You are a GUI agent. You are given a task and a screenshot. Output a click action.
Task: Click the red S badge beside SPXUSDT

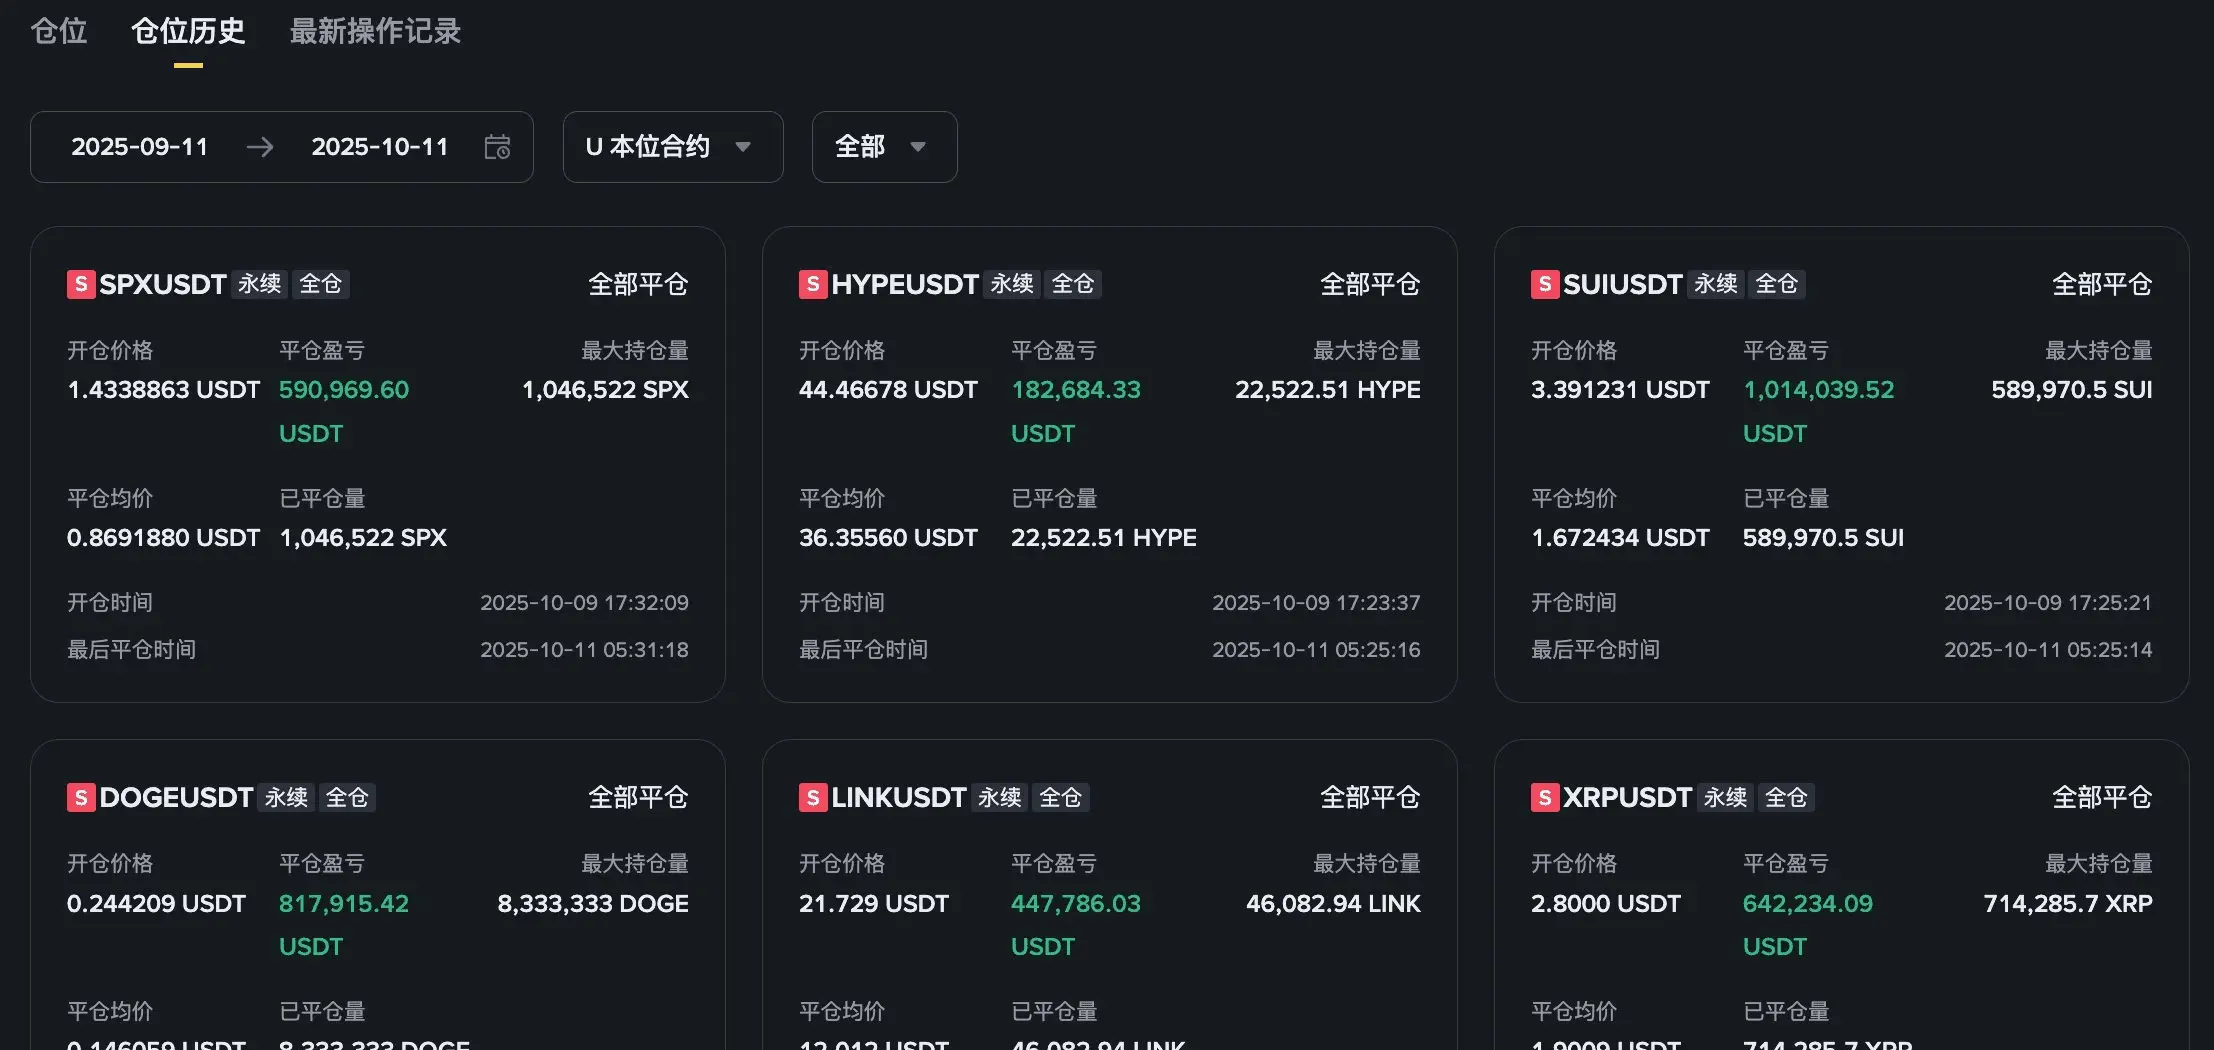81,284
